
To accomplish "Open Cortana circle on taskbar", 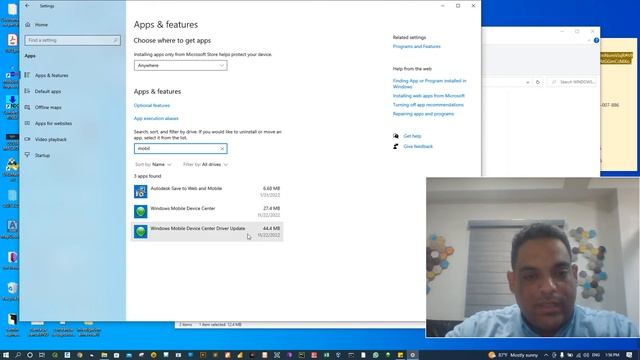I will tap(30, 355).
